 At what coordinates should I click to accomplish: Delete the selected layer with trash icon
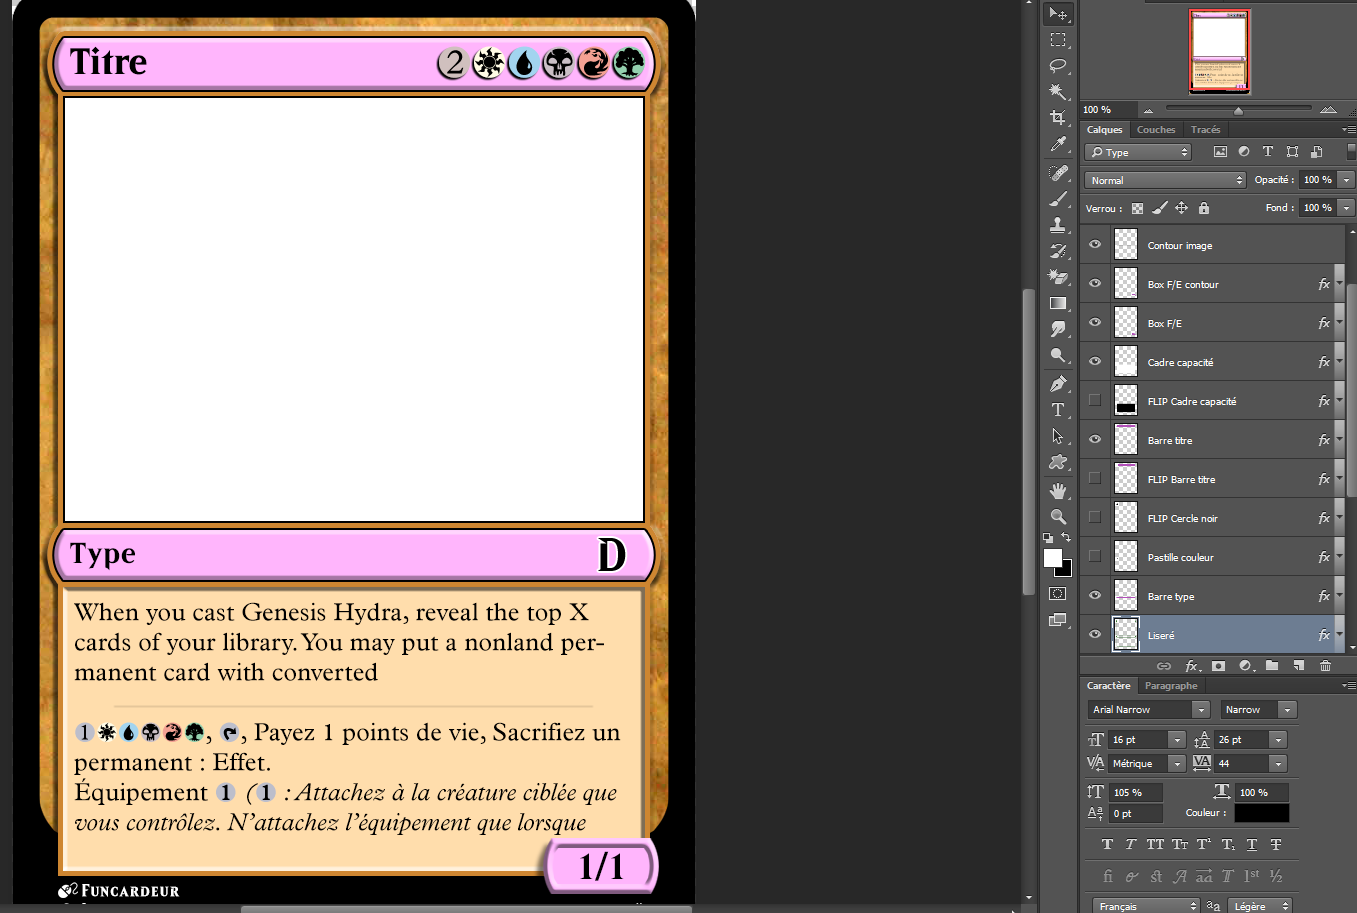(x=1325, y=666)
